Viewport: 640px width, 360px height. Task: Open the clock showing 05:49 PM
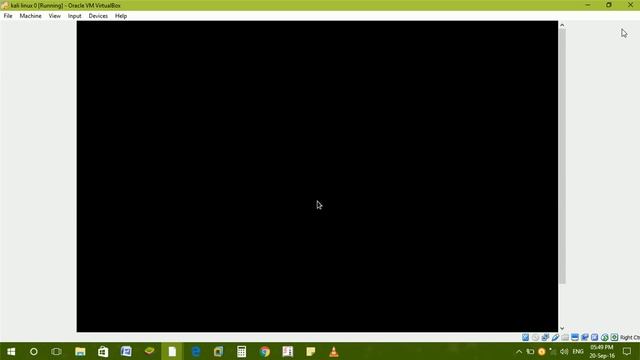(x=602, y=351)
